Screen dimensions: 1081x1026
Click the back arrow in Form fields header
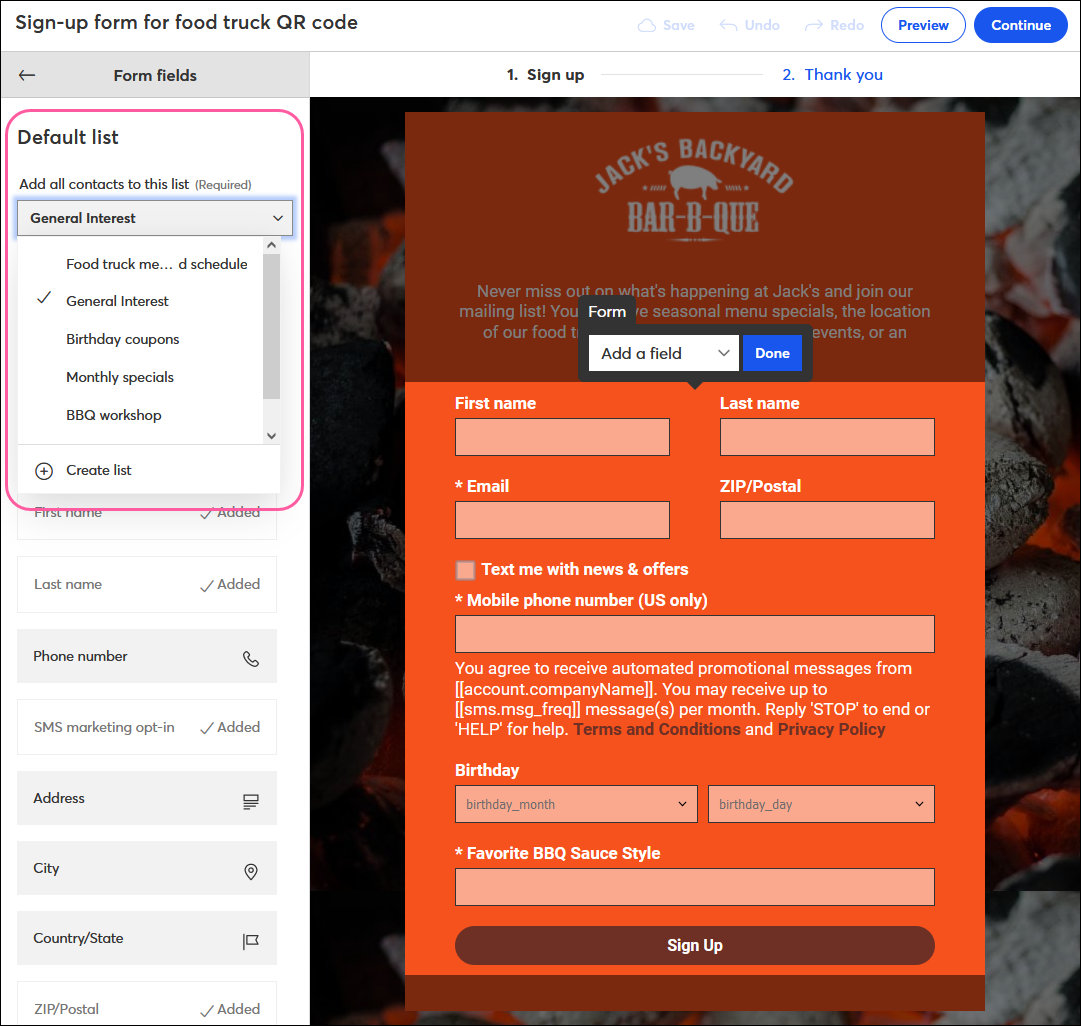[x=27, y=75]
